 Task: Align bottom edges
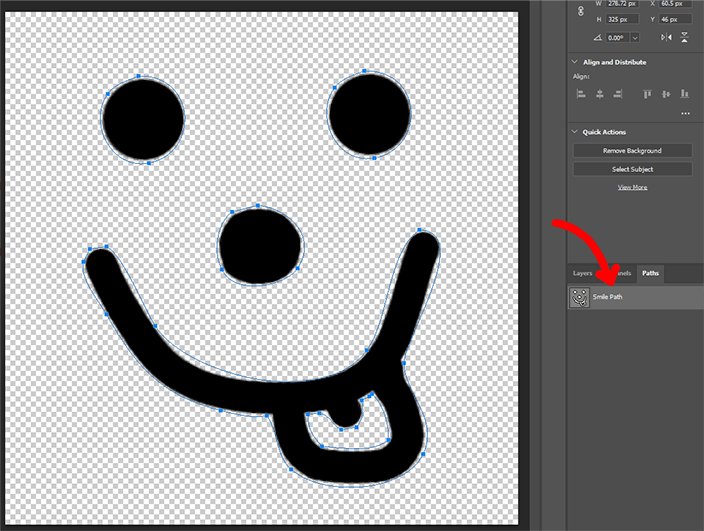pyautogui.click(x=684, y=94)
